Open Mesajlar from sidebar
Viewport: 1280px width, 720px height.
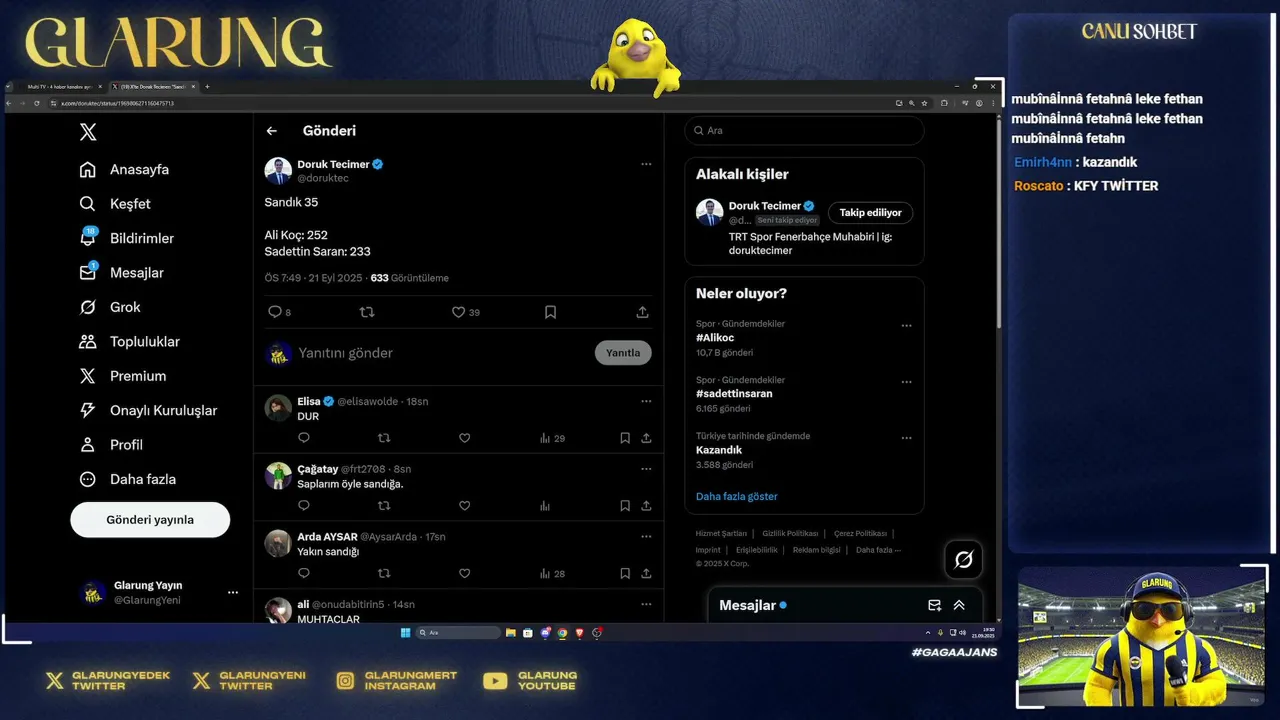[x=122, y=273]
